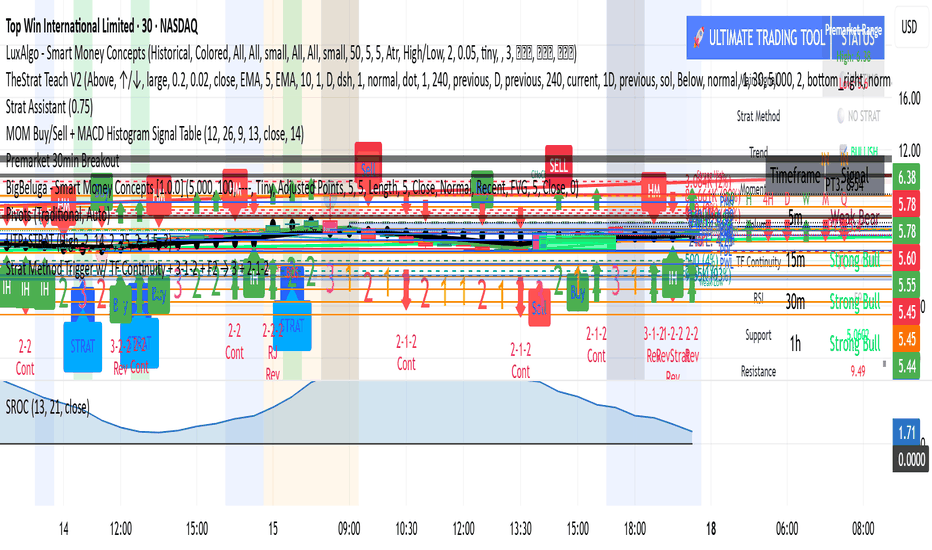Select Strong Bull in the 15m row

click(855, 260)
